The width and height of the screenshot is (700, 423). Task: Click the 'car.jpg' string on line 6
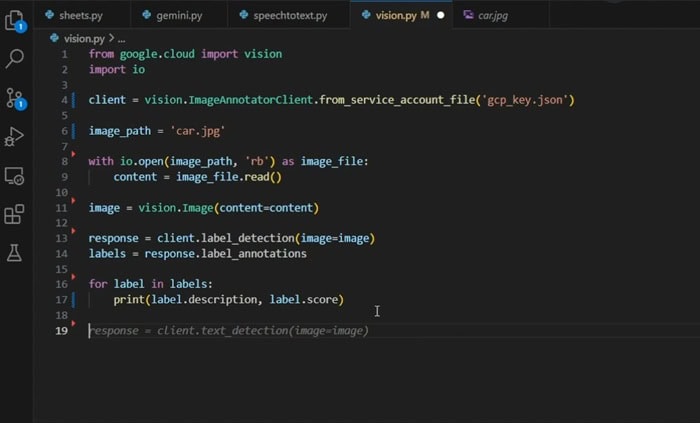(x=198, y=131)
